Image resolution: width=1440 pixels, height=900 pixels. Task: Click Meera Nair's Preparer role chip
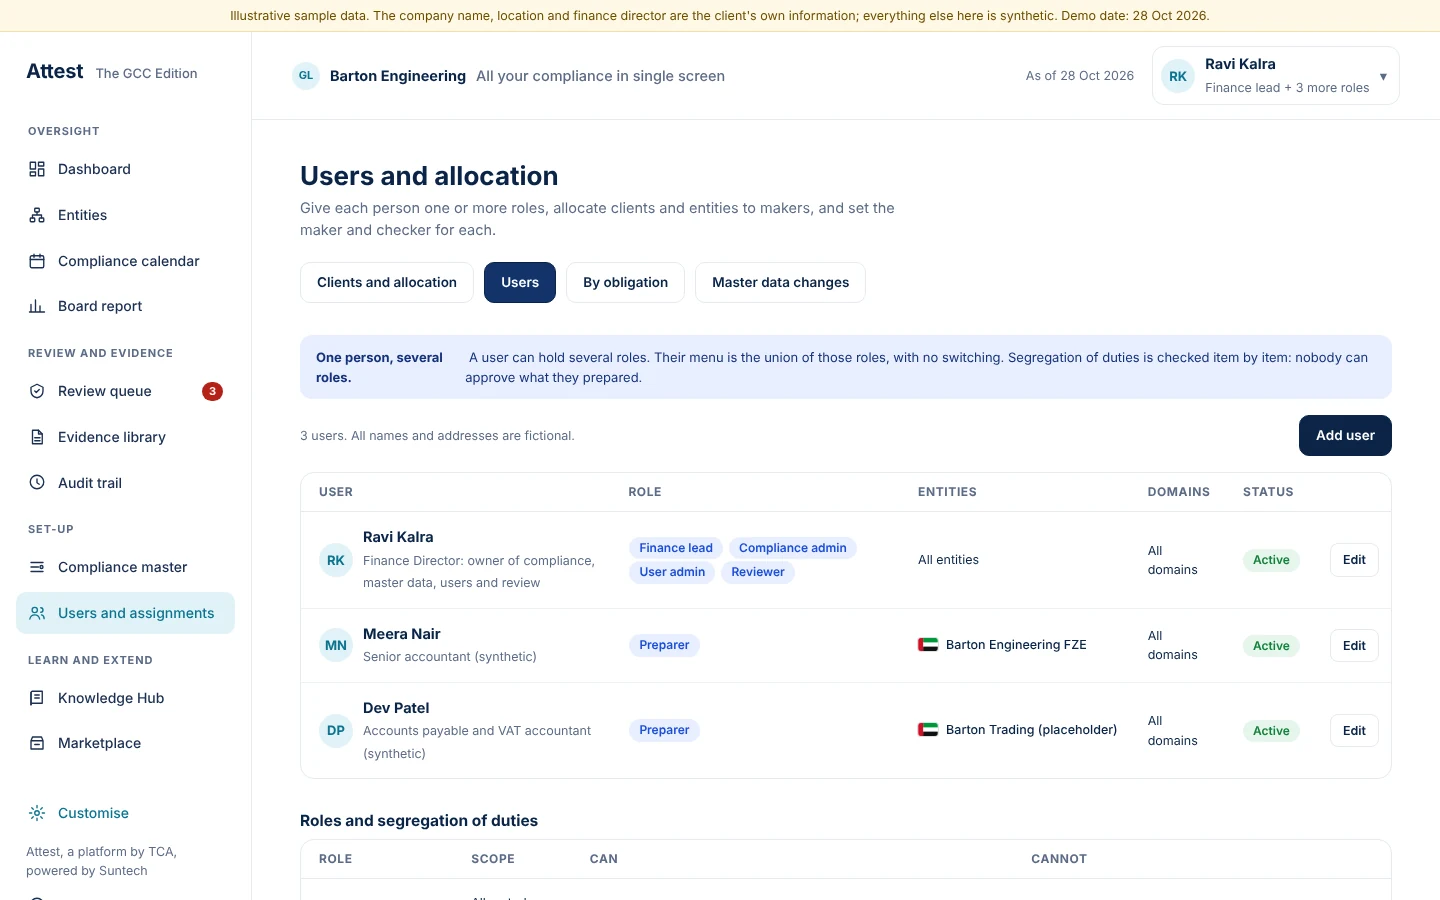click(x=664, y=645)
